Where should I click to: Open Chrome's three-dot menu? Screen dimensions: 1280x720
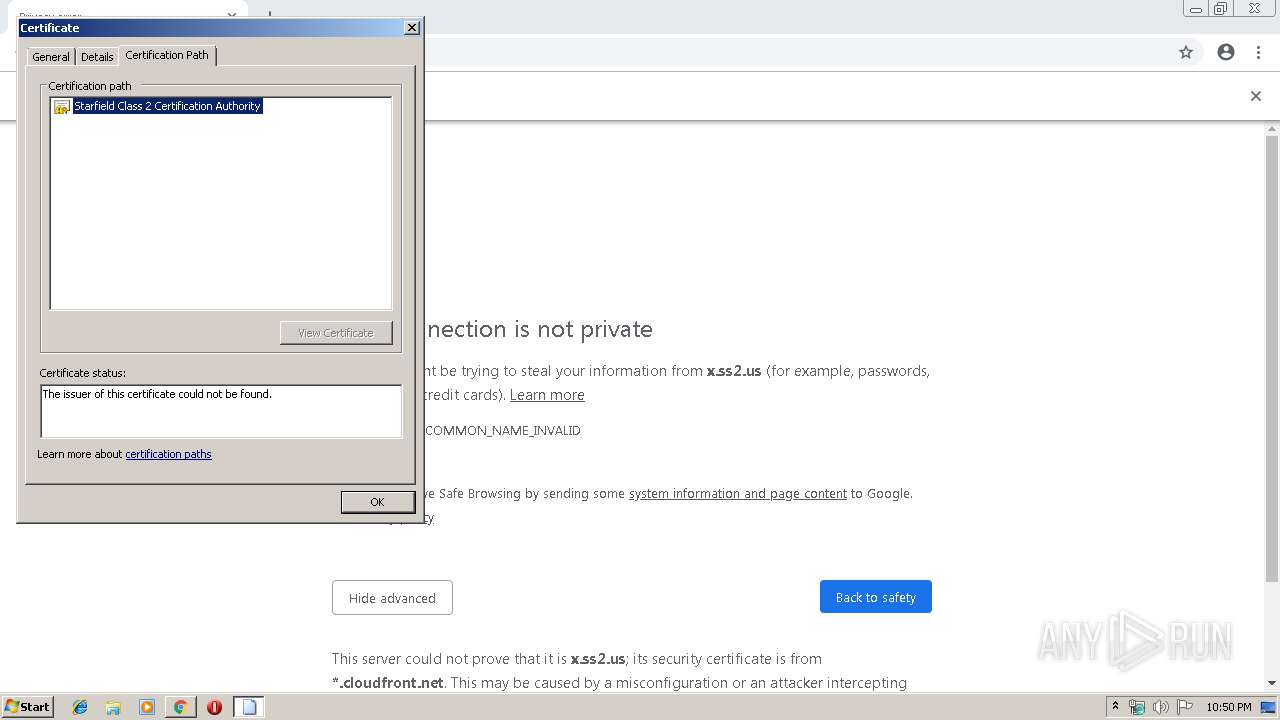(1258, 52)
